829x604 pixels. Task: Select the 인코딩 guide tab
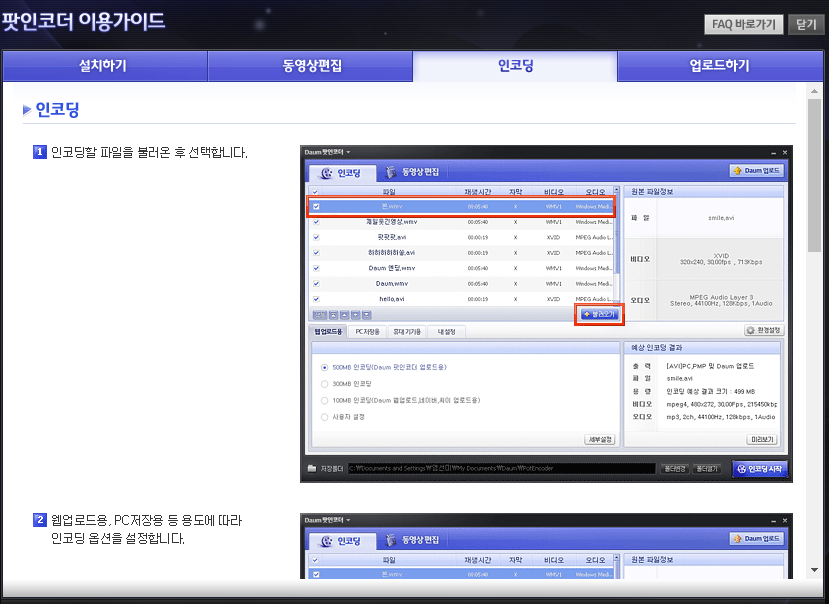tap(515, 66)
